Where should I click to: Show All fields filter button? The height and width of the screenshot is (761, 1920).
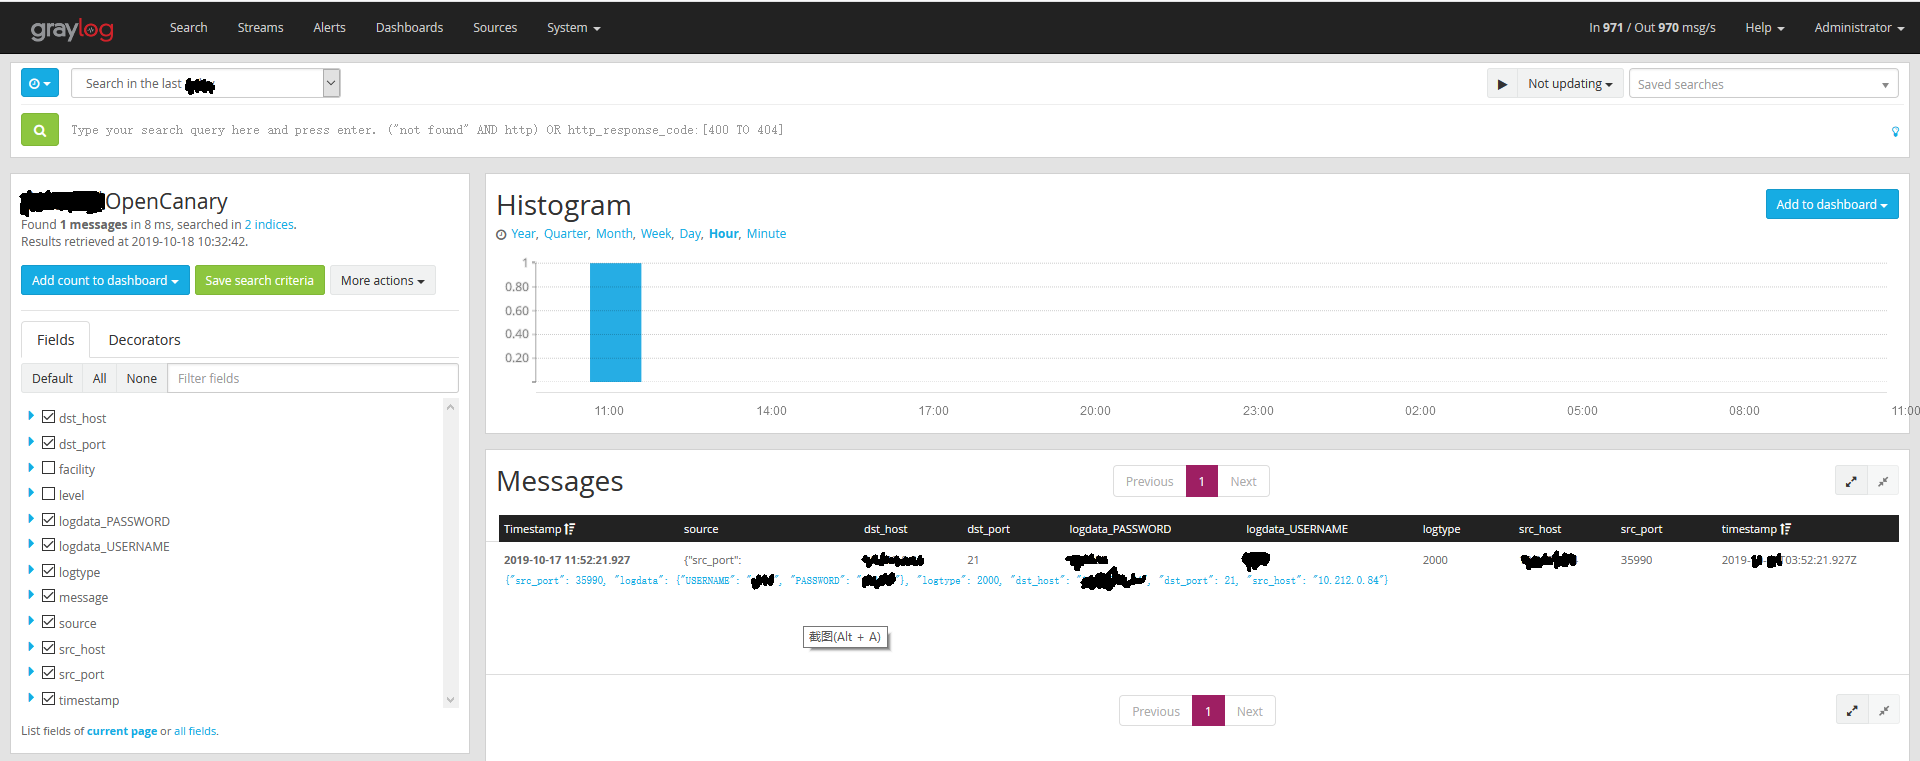(99, 378)
